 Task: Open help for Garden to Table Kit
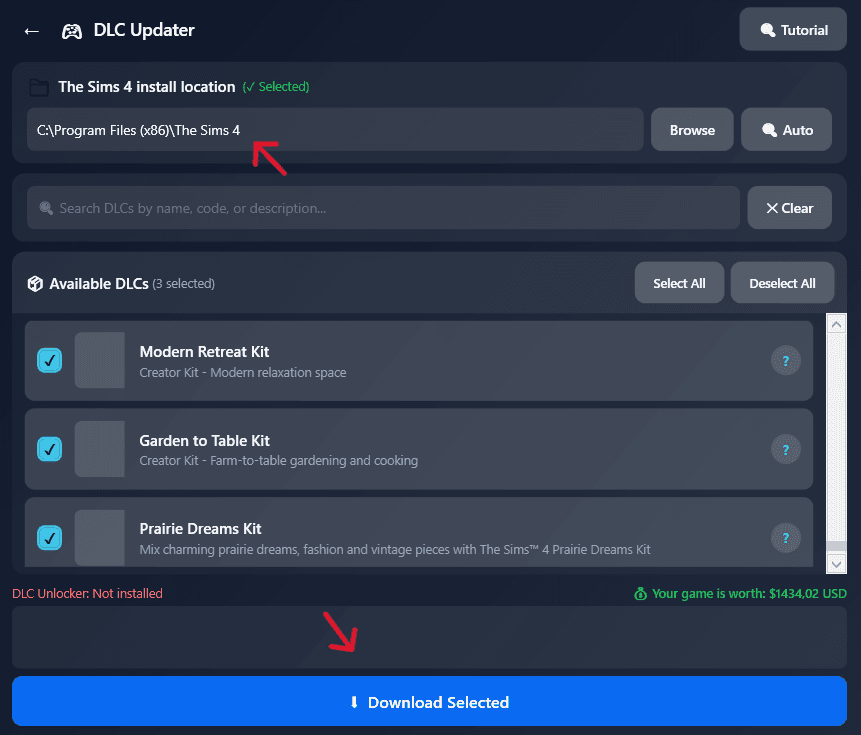785,449
